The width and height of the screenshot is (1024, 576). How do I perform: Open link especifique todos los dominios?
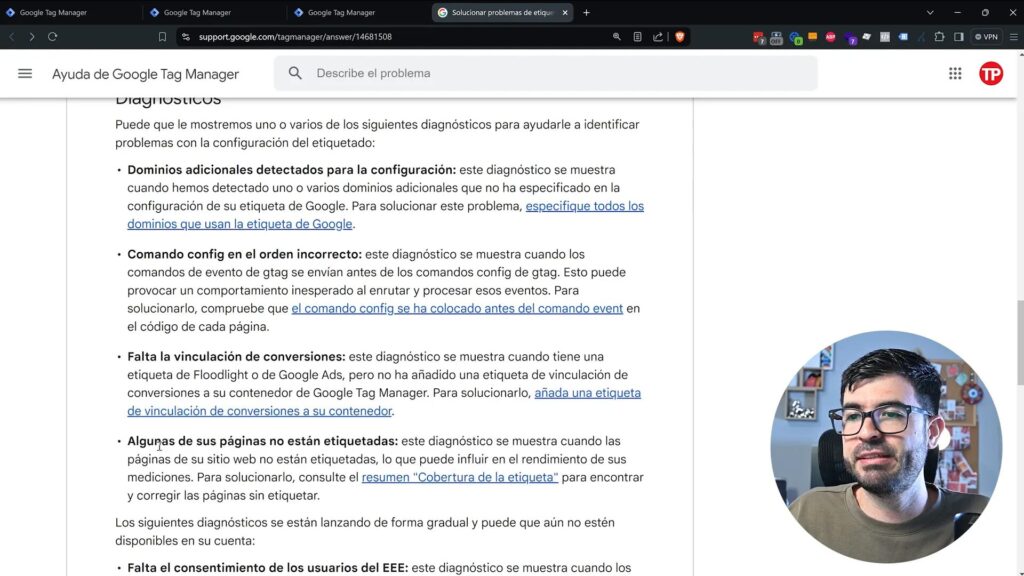coord(385,215)
